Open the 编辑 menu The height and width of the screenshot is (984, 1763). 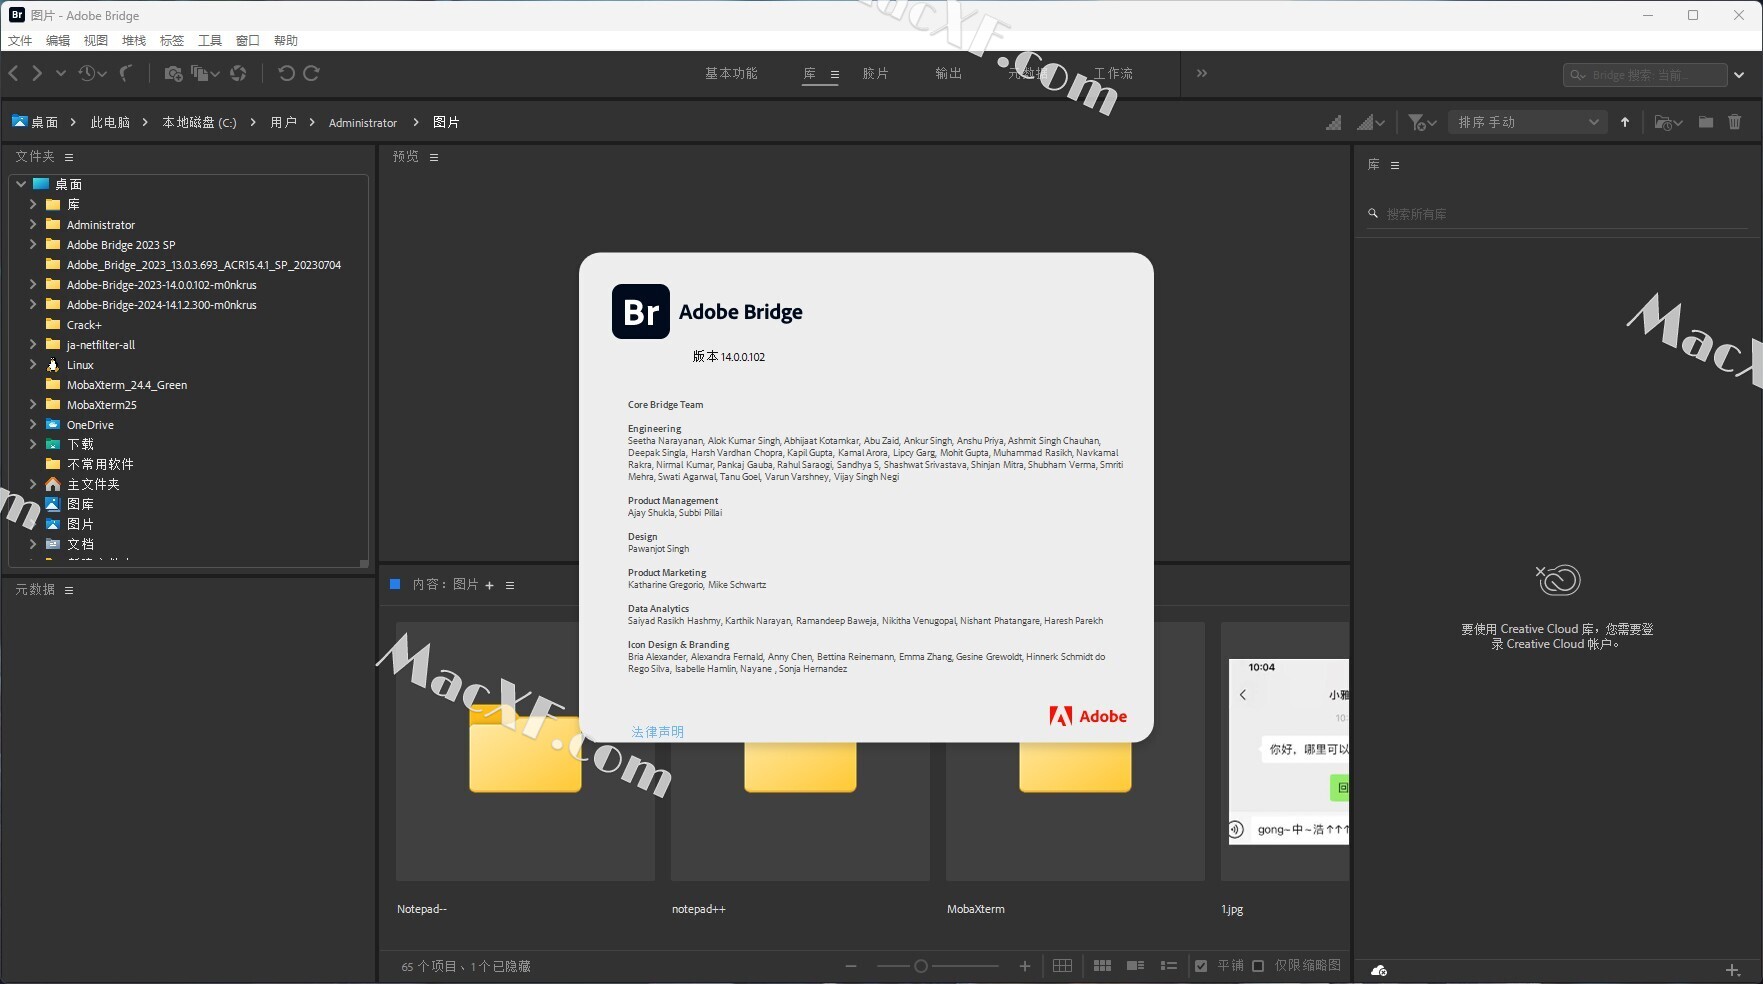58,40
